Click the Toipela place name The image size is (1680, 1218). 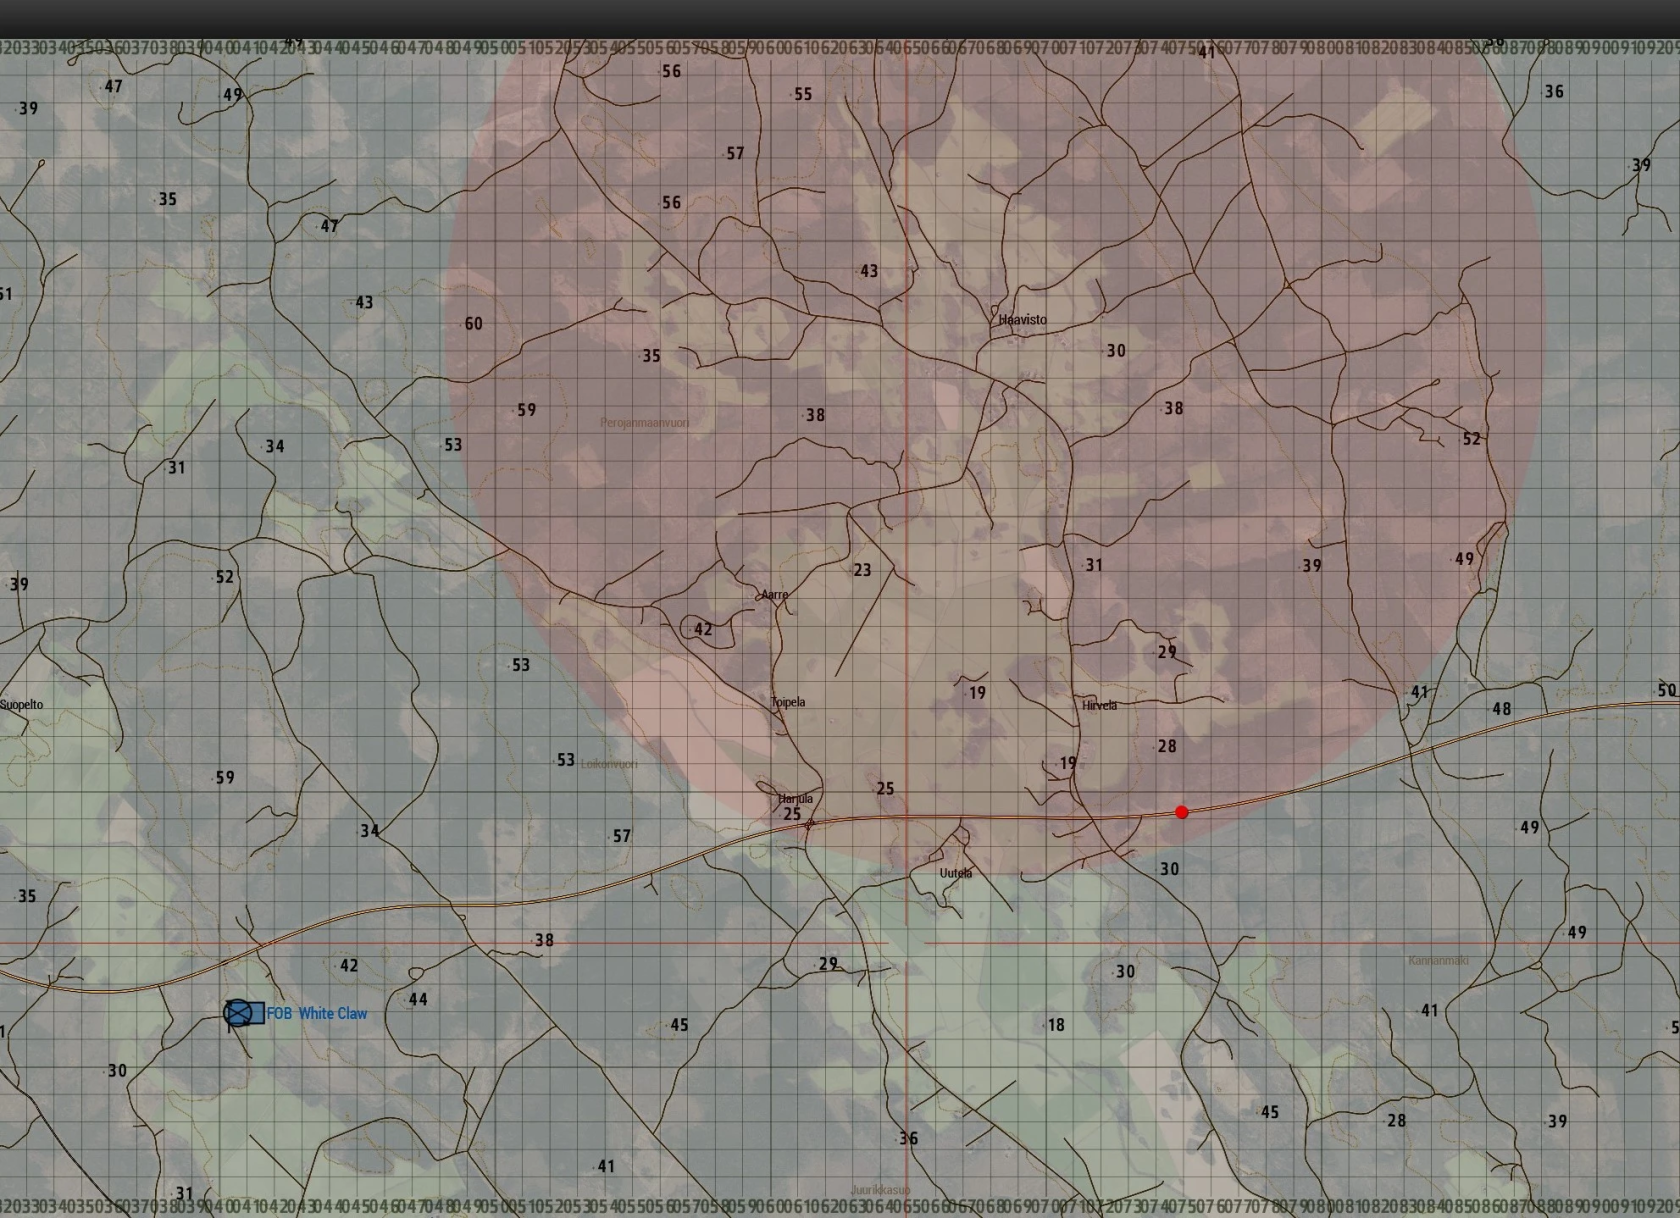click(786, 702)
